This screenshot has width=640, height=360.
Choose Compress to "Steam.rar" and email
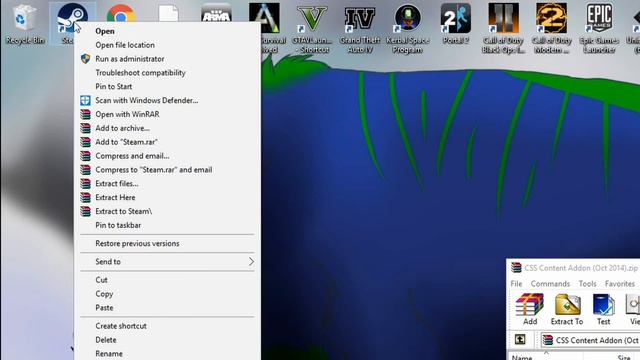(x=167, y=170)
